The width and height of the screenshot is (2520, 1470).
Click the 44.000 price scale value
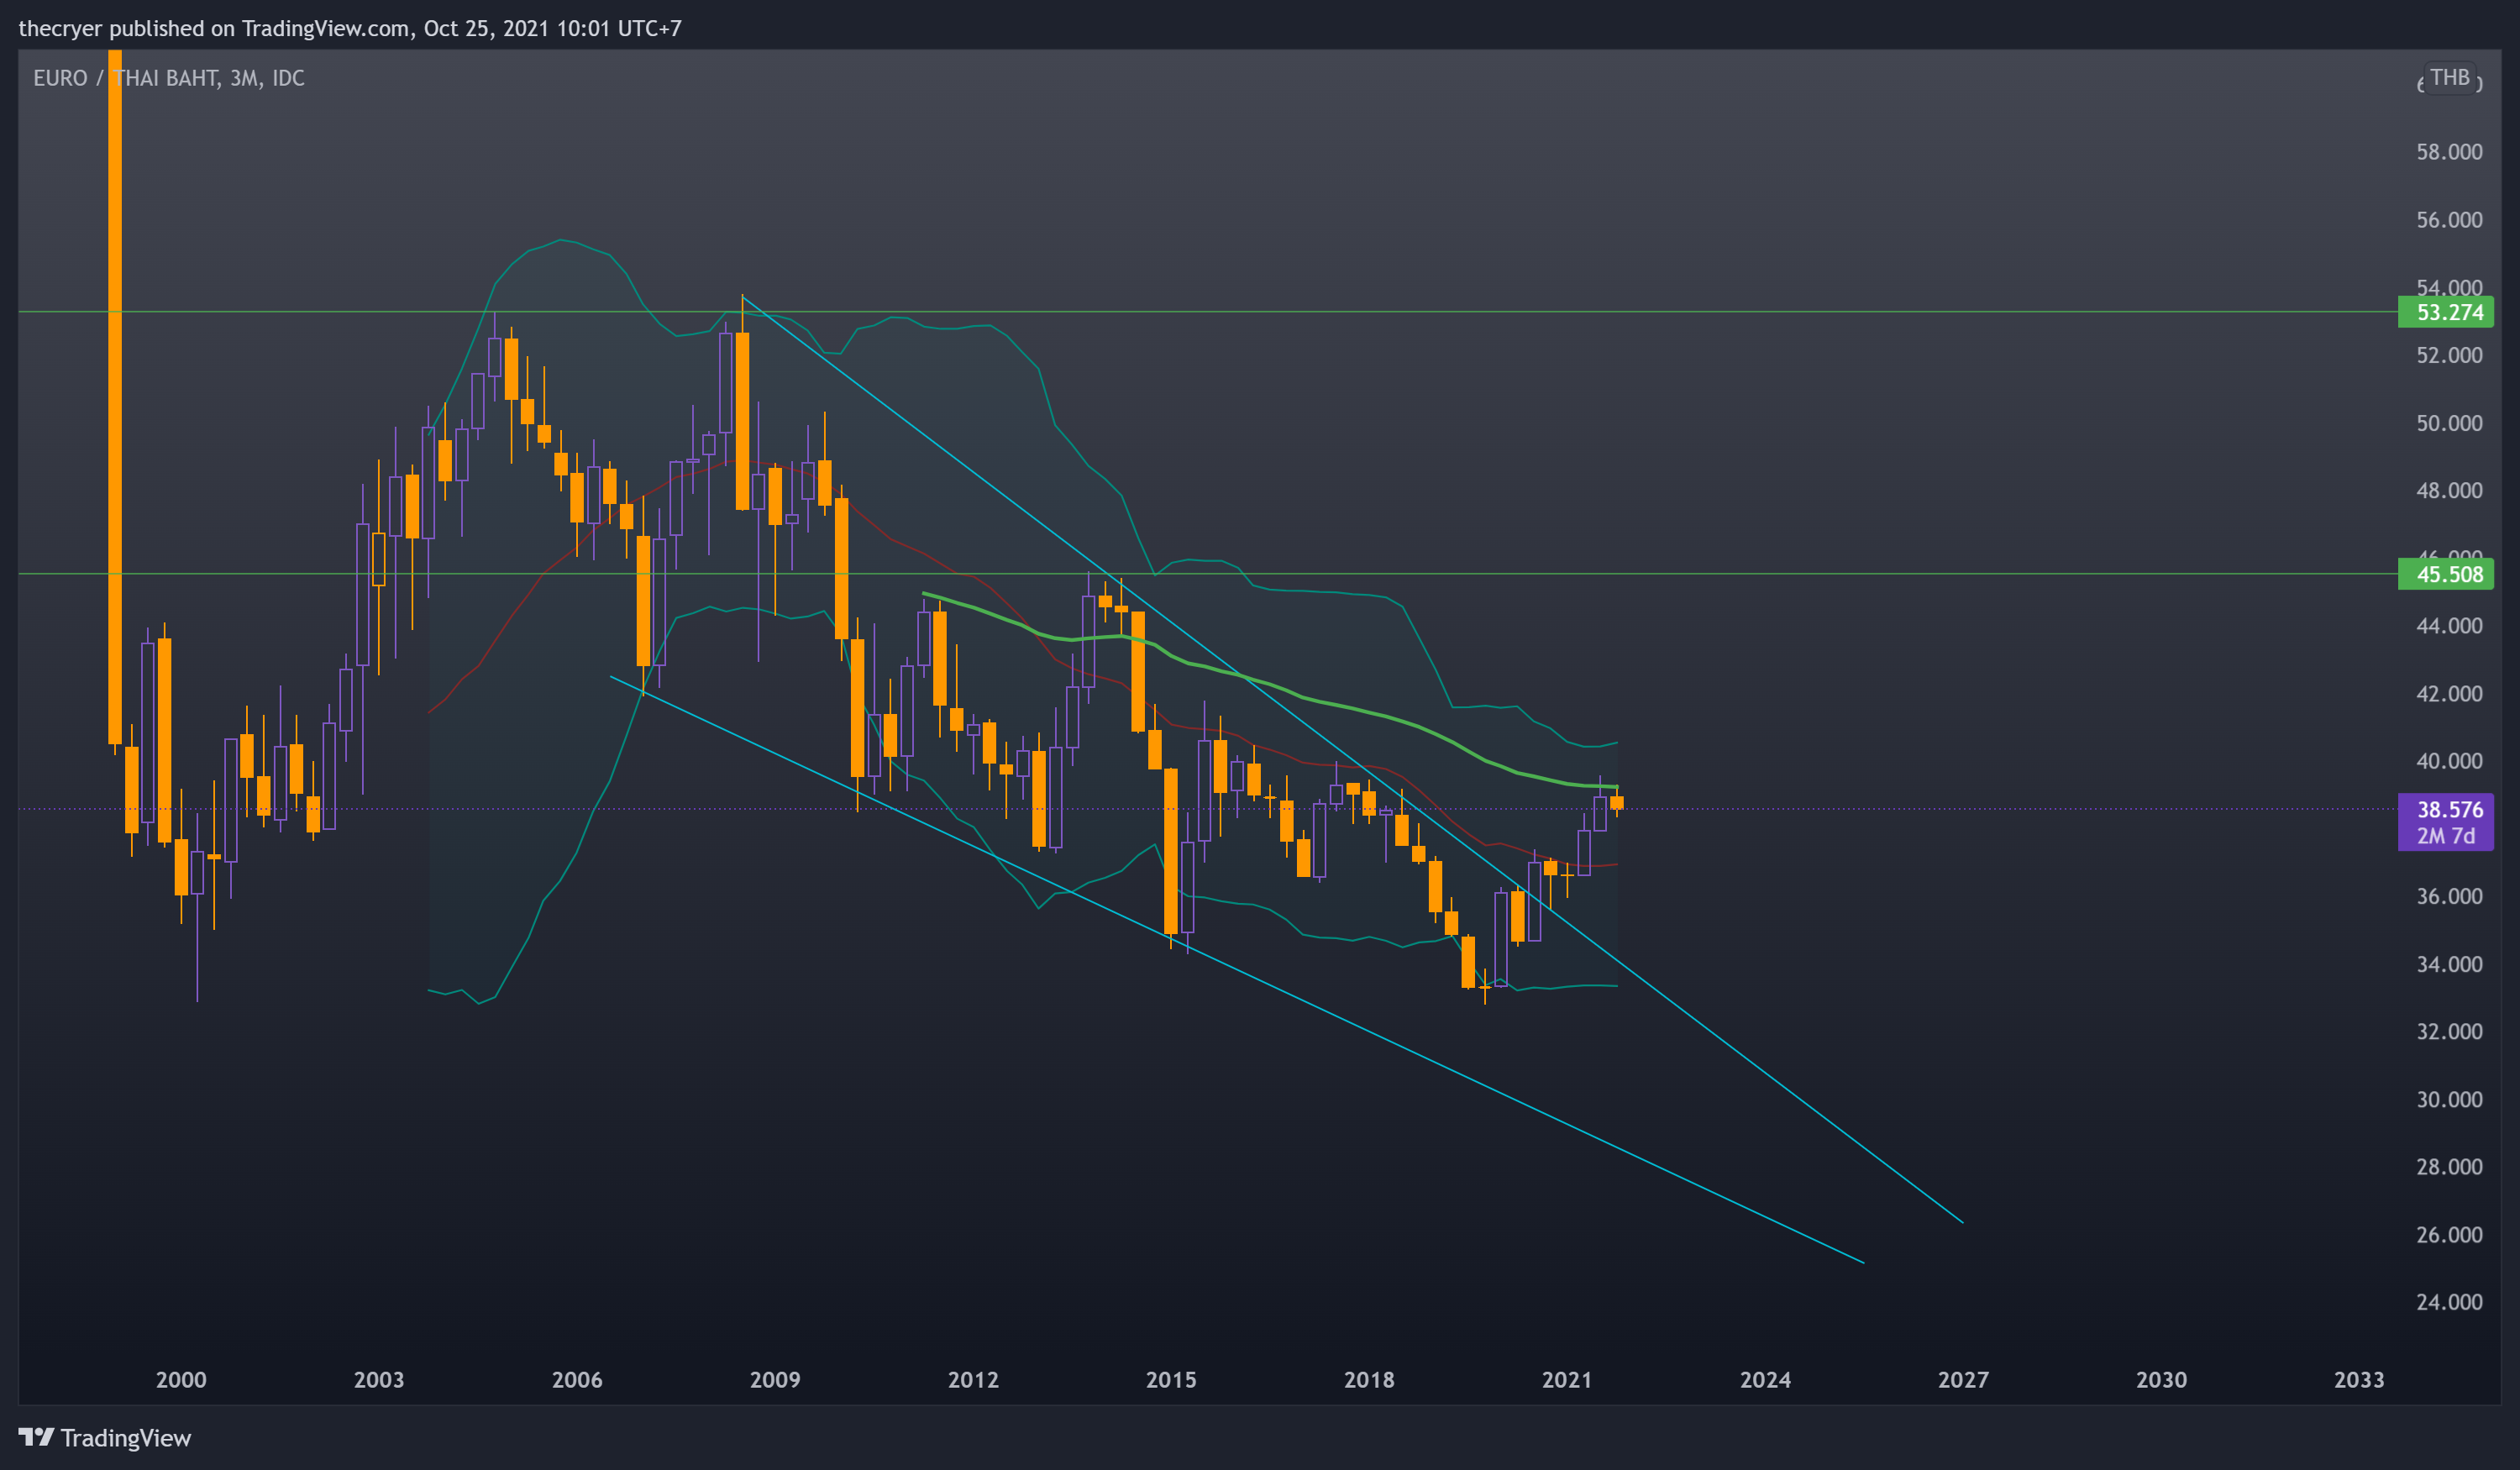click(2449, 626)
